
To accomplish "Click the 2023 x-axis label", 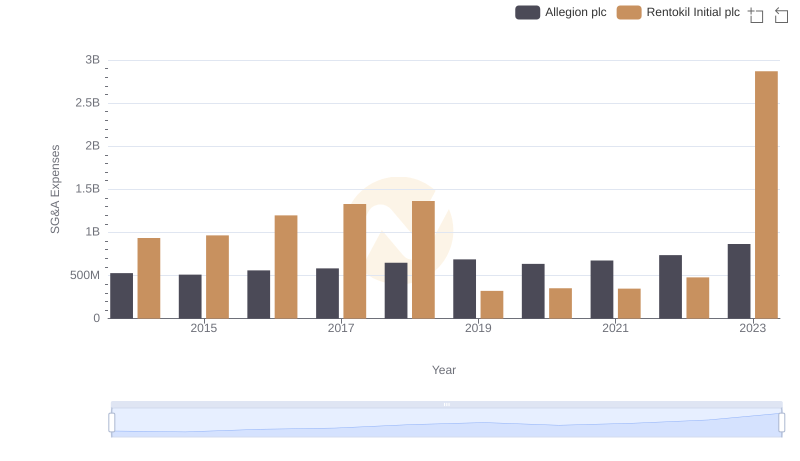I will point(753,328).
